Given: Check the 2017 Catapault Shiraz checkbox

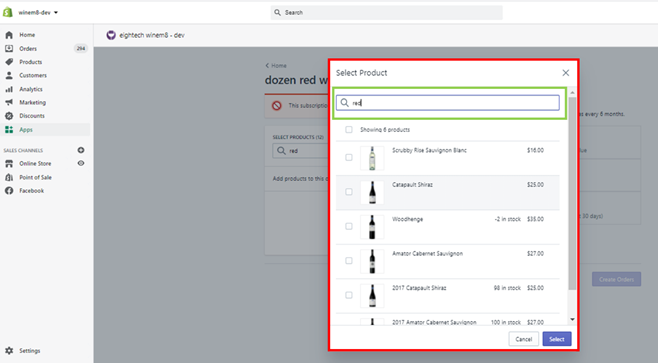Looking at the screenshot, I should pyautogui.click(x=349, y=295).
